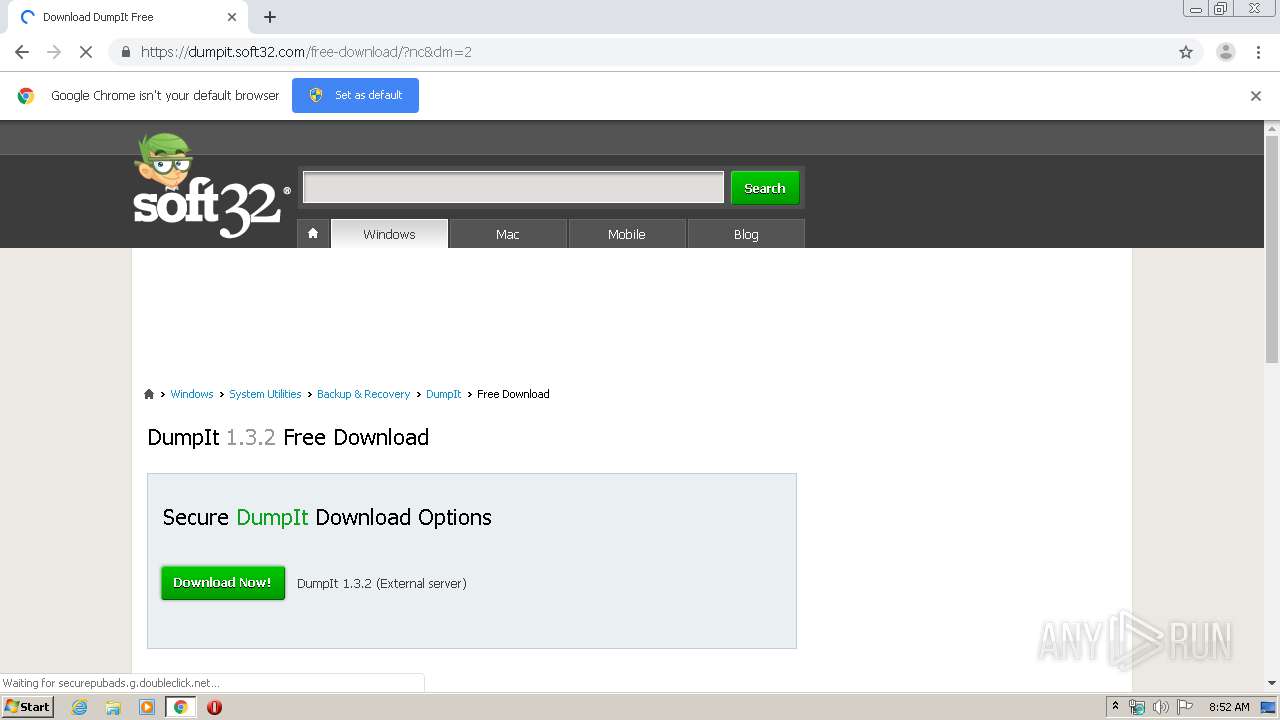Screen dimensions: 1280x720
Task: Click the browser forward arrow
Action: (54, 52)
